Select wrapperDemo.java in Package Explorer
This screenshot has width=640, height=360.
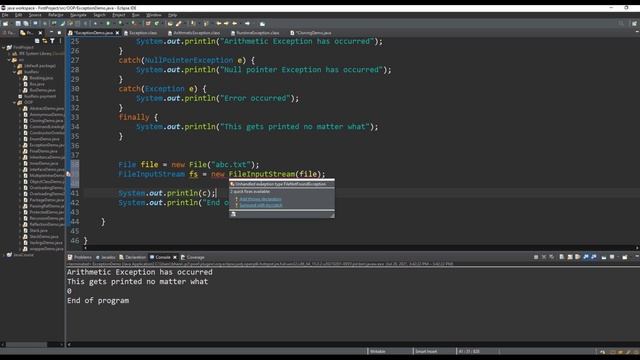pyautogui.click(x=46, y=249)
